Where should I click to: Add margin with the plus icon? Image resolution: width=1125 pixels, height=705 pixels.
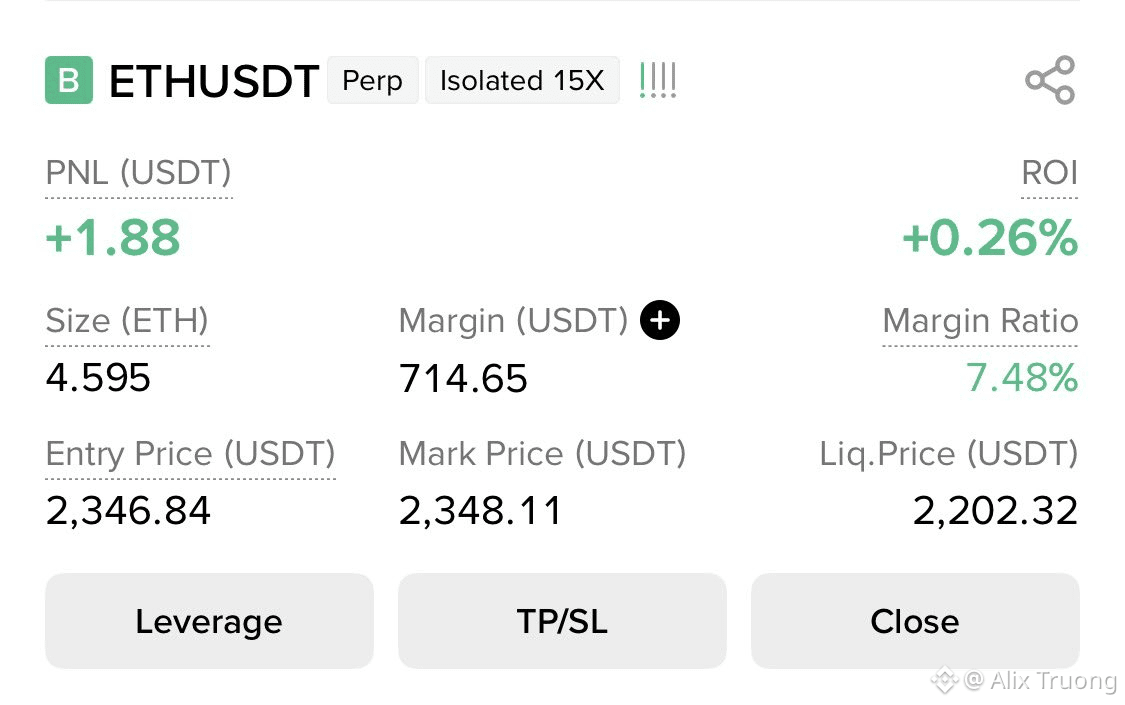[659, 320]
